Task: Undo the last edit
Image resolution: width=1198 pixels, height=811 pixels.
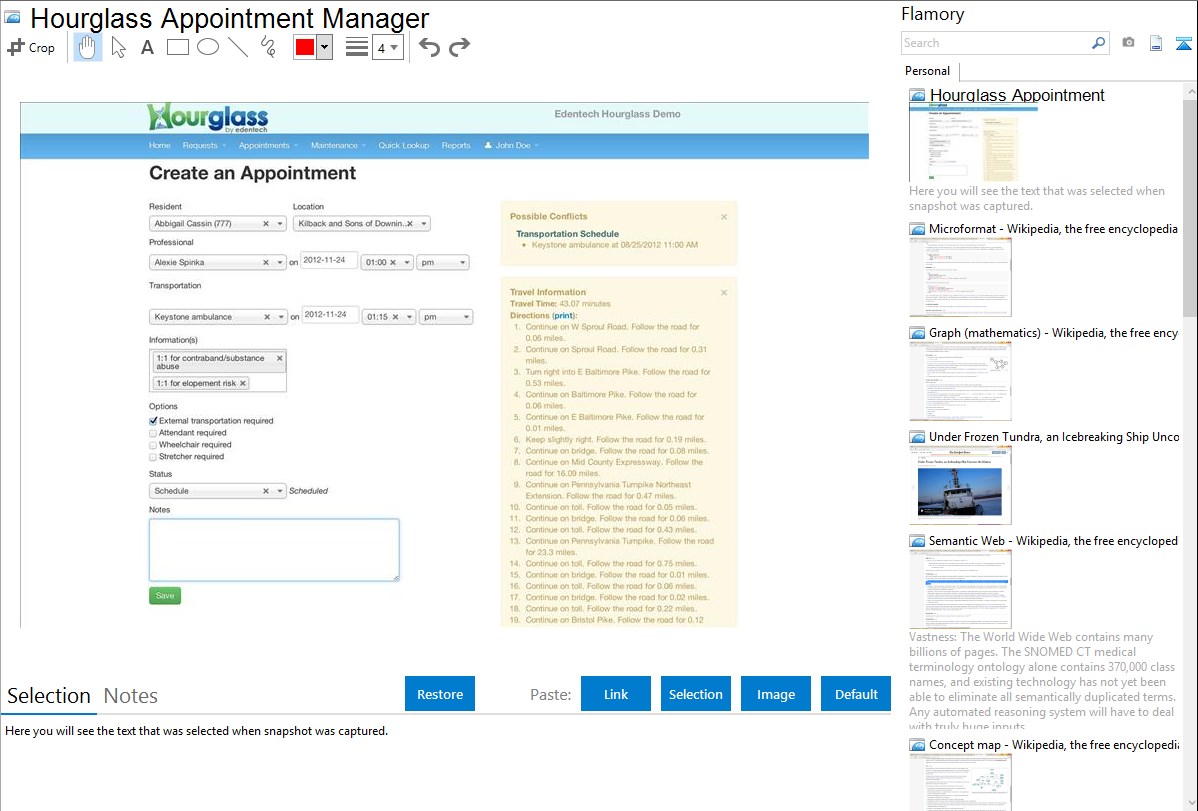Action: pyautogui.click(x=429, y=47)
